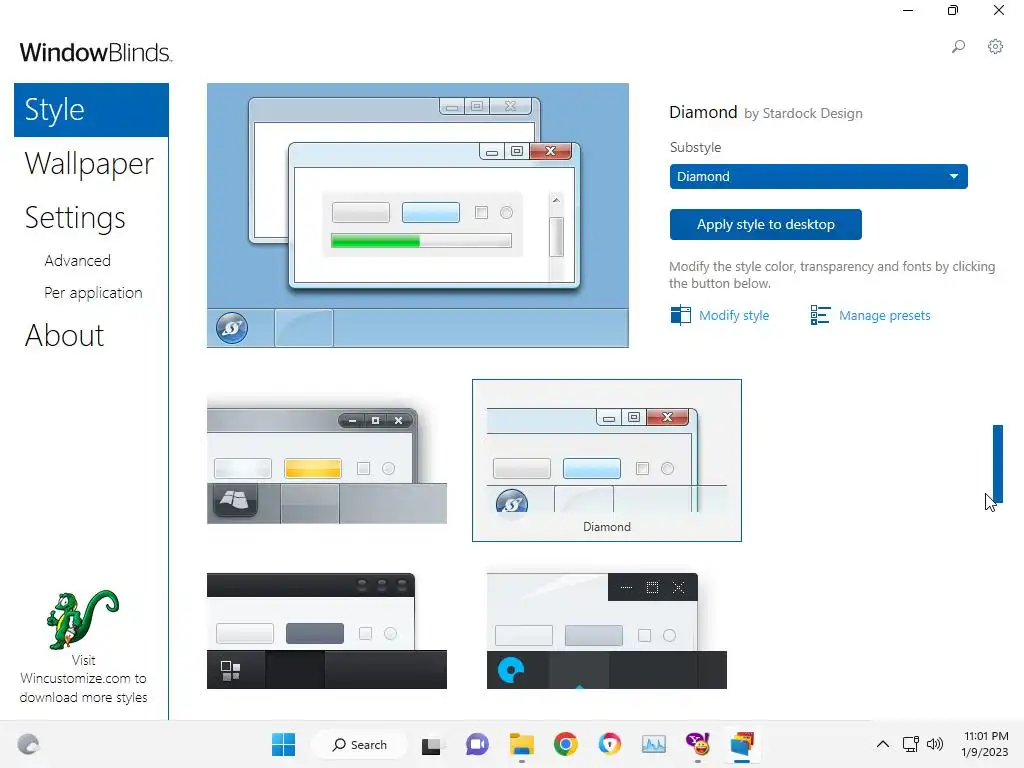Choose the dark titlebar style with gray button
The height and width of the screenshot is (768, 1024).
[327, 631]
